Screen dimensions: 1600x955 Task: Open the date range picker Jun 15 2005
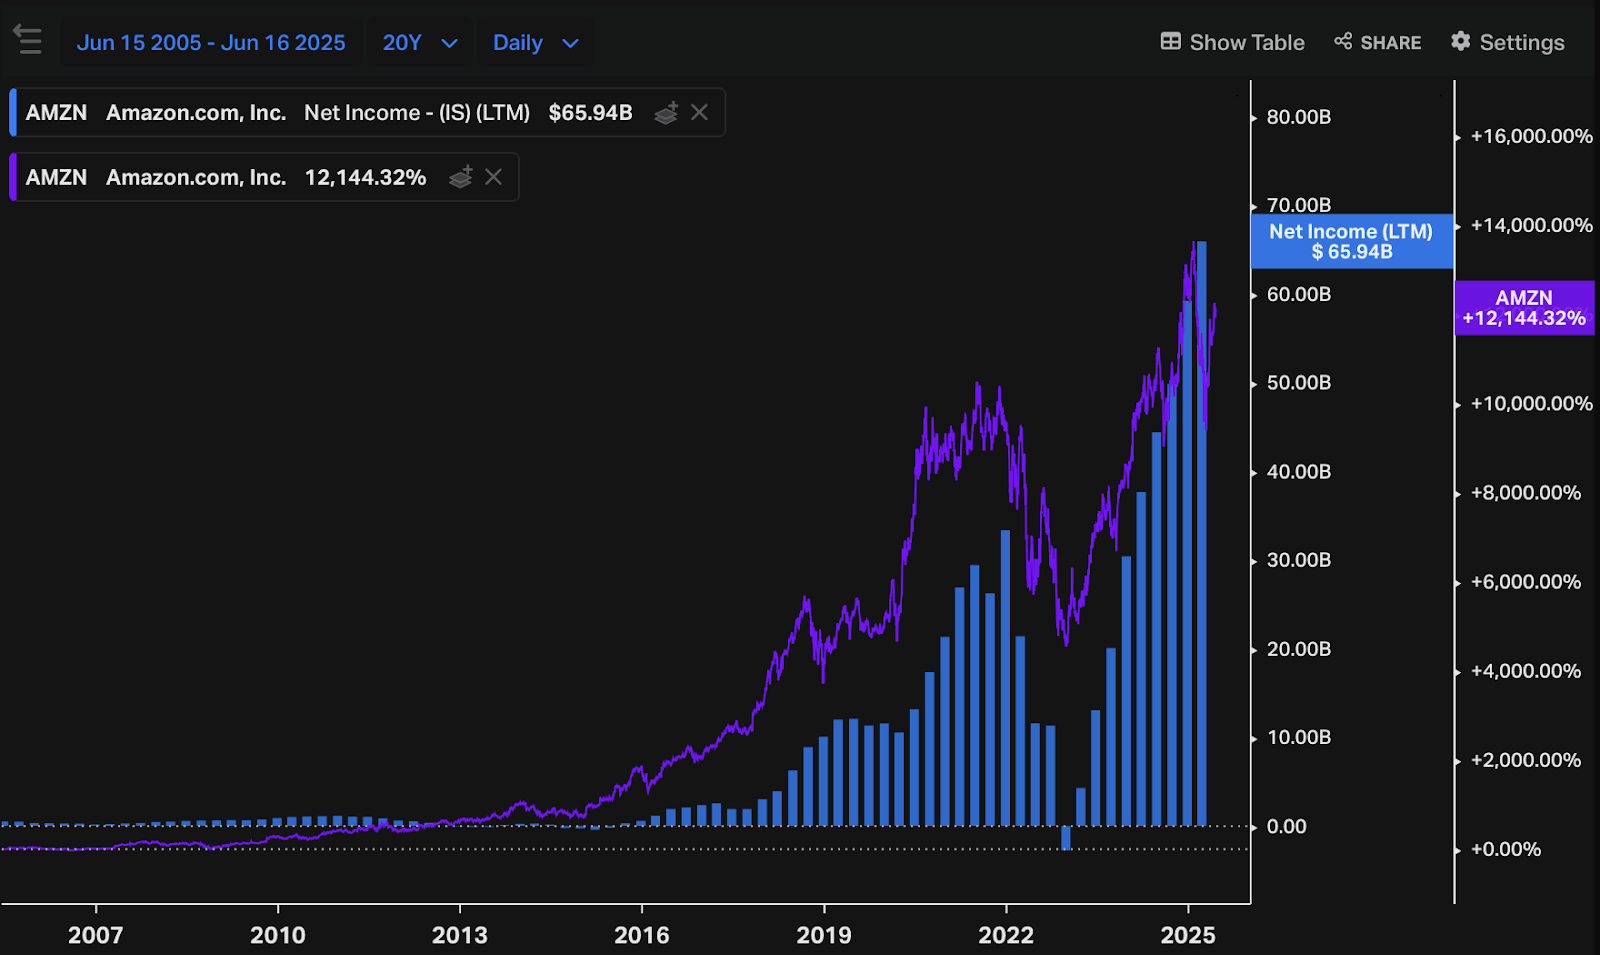(211, 43)
